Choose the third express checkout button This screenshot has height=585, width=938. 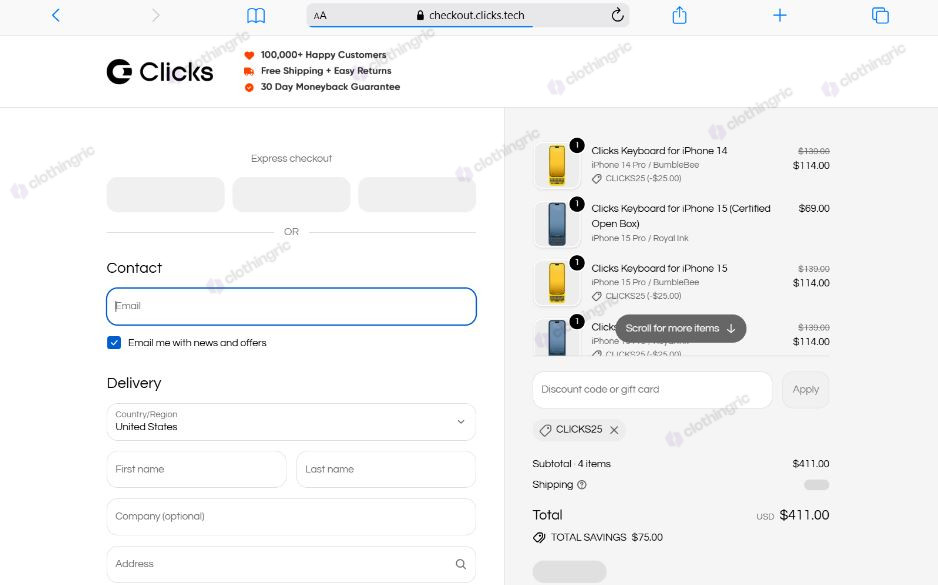pyautogui.click(x=417, y=194)
